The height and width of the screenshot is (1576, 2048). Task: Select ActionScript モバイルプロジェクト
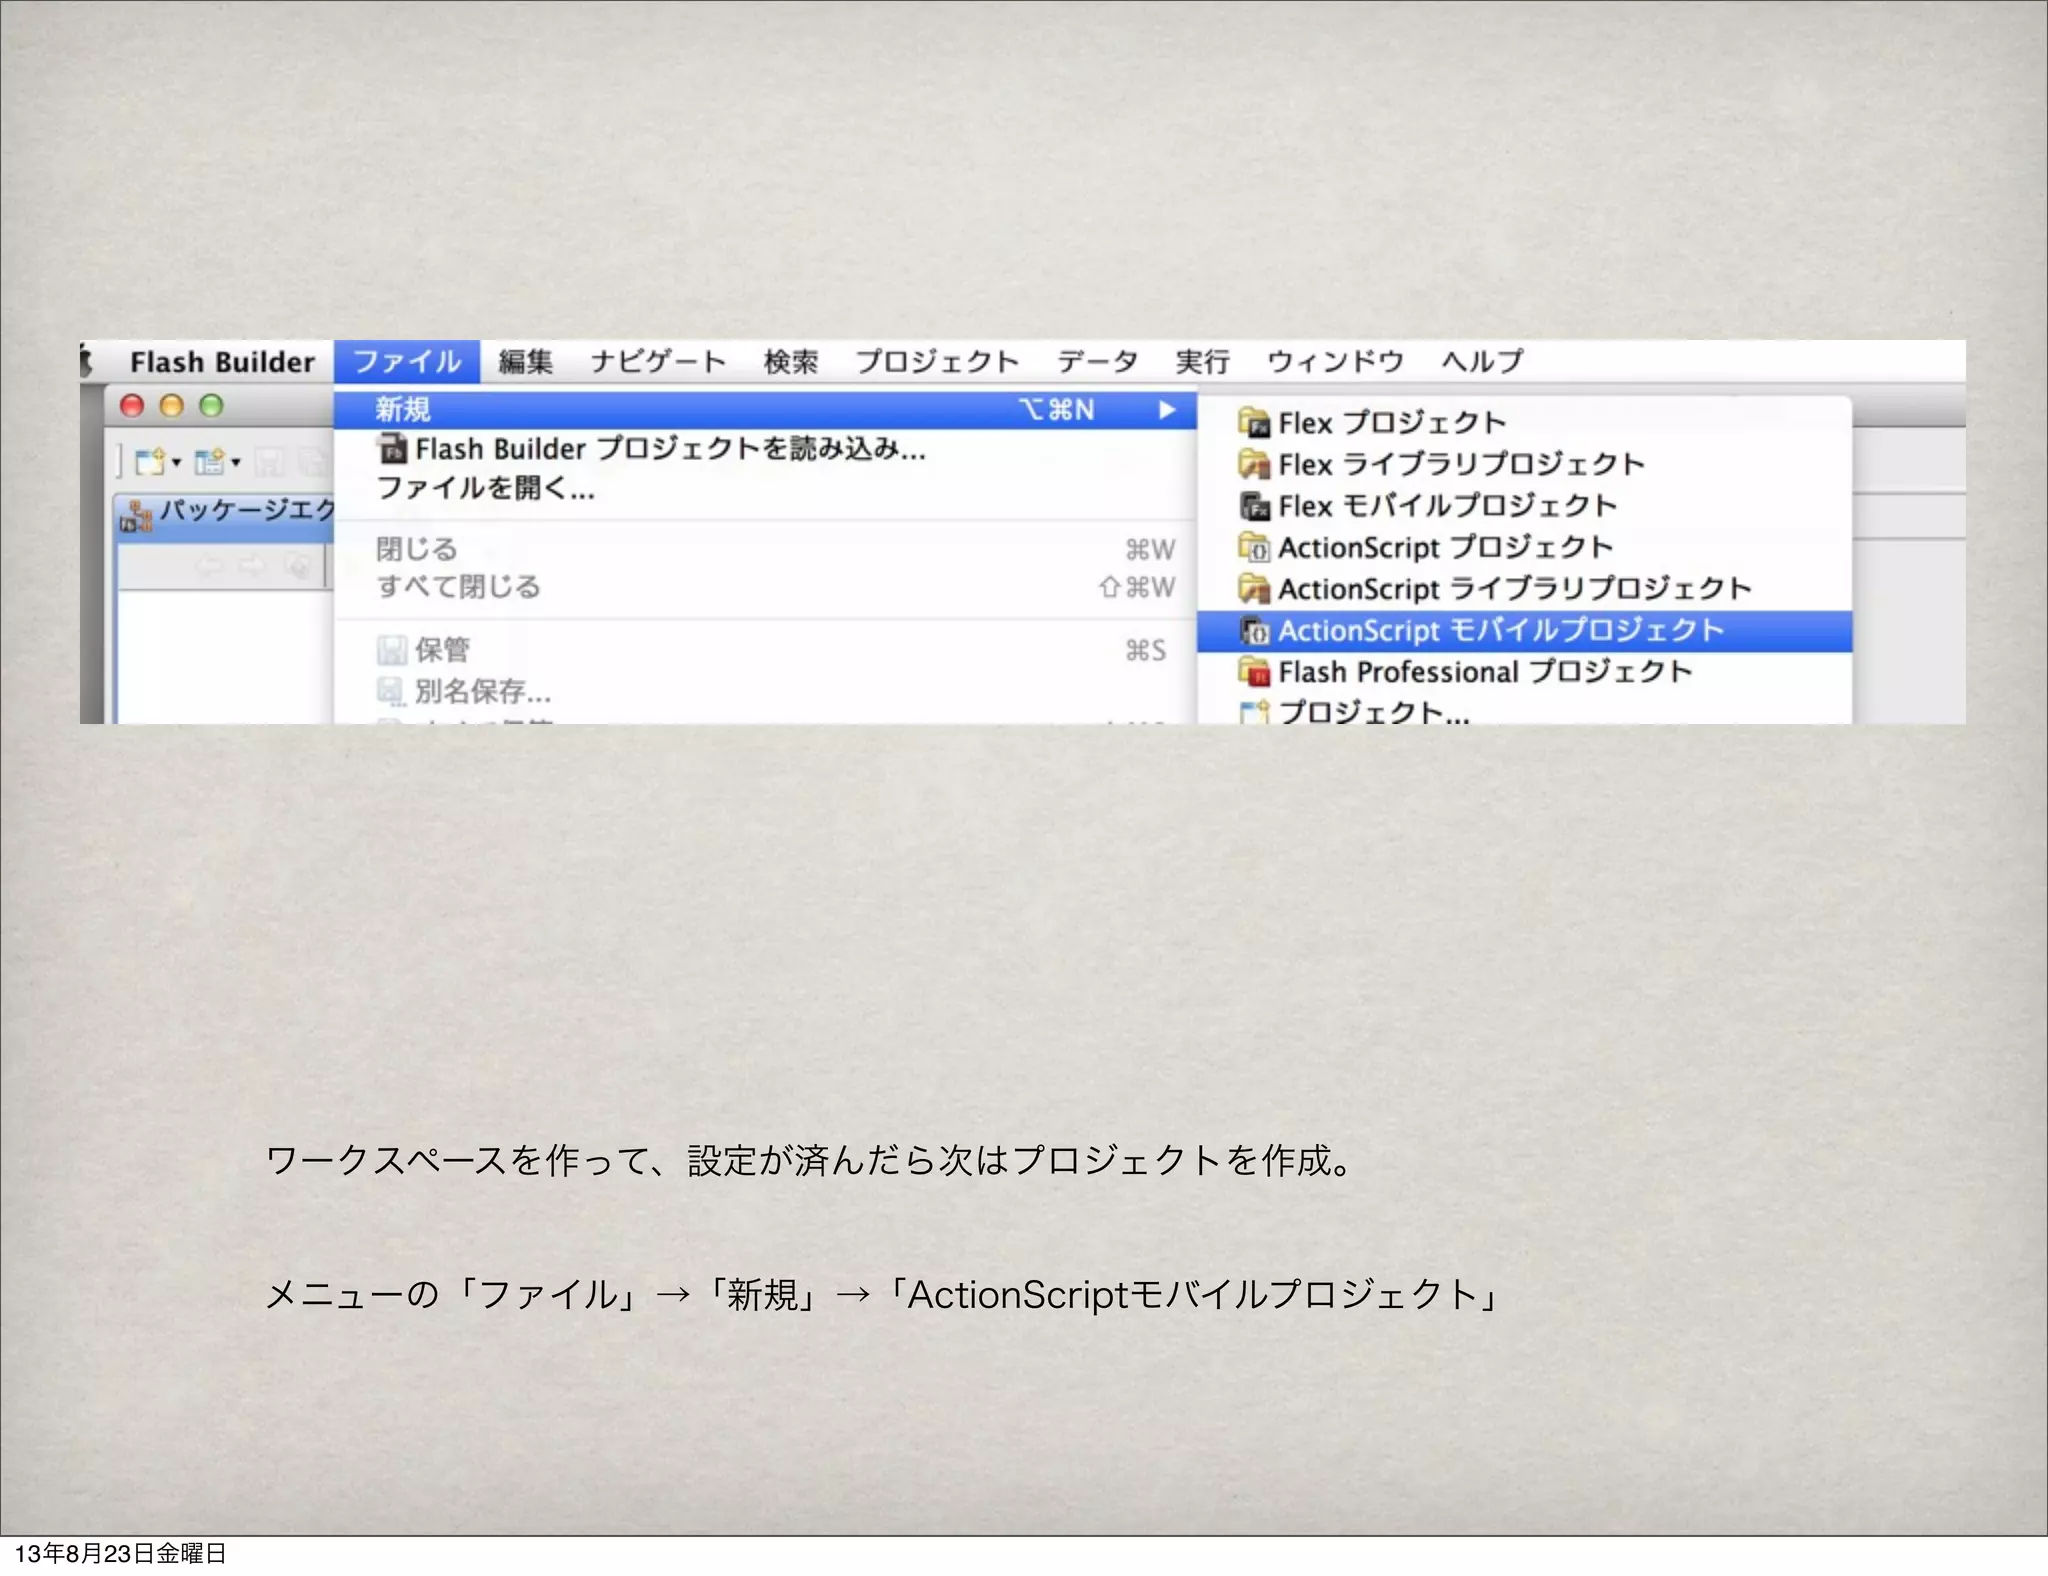pos(1524,631)
